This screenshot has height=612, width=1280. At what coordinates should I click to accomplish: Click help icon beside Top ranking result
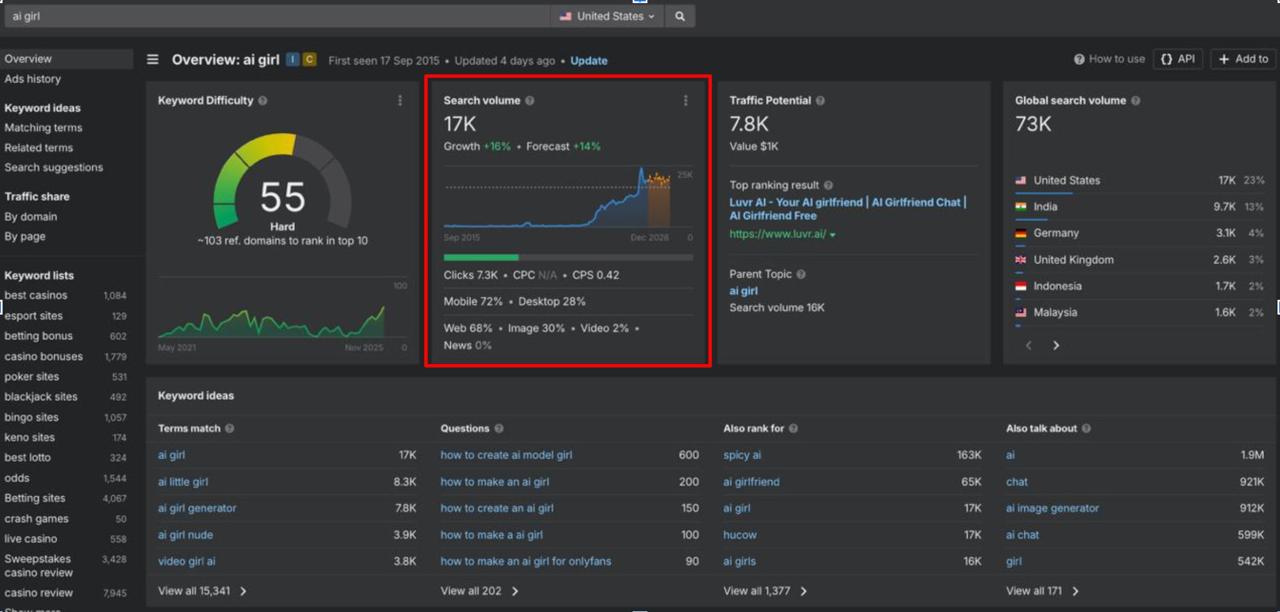[x=828, y=185]
